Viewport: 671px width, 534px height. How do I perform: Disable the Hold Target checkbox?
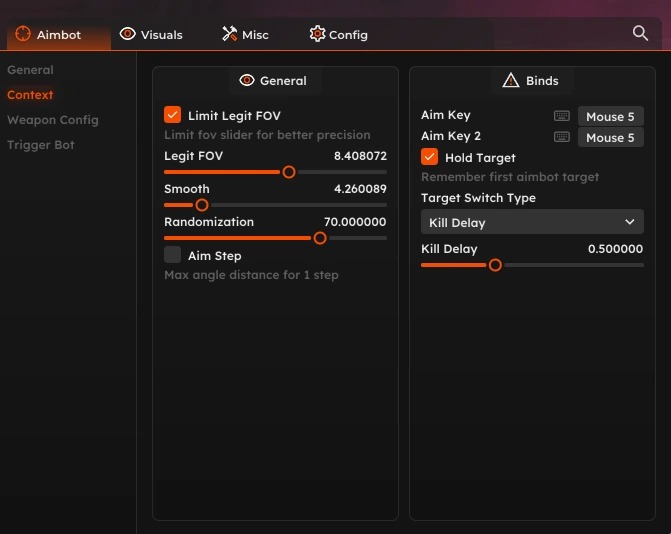pyautogui.click(x=430, y=157)
